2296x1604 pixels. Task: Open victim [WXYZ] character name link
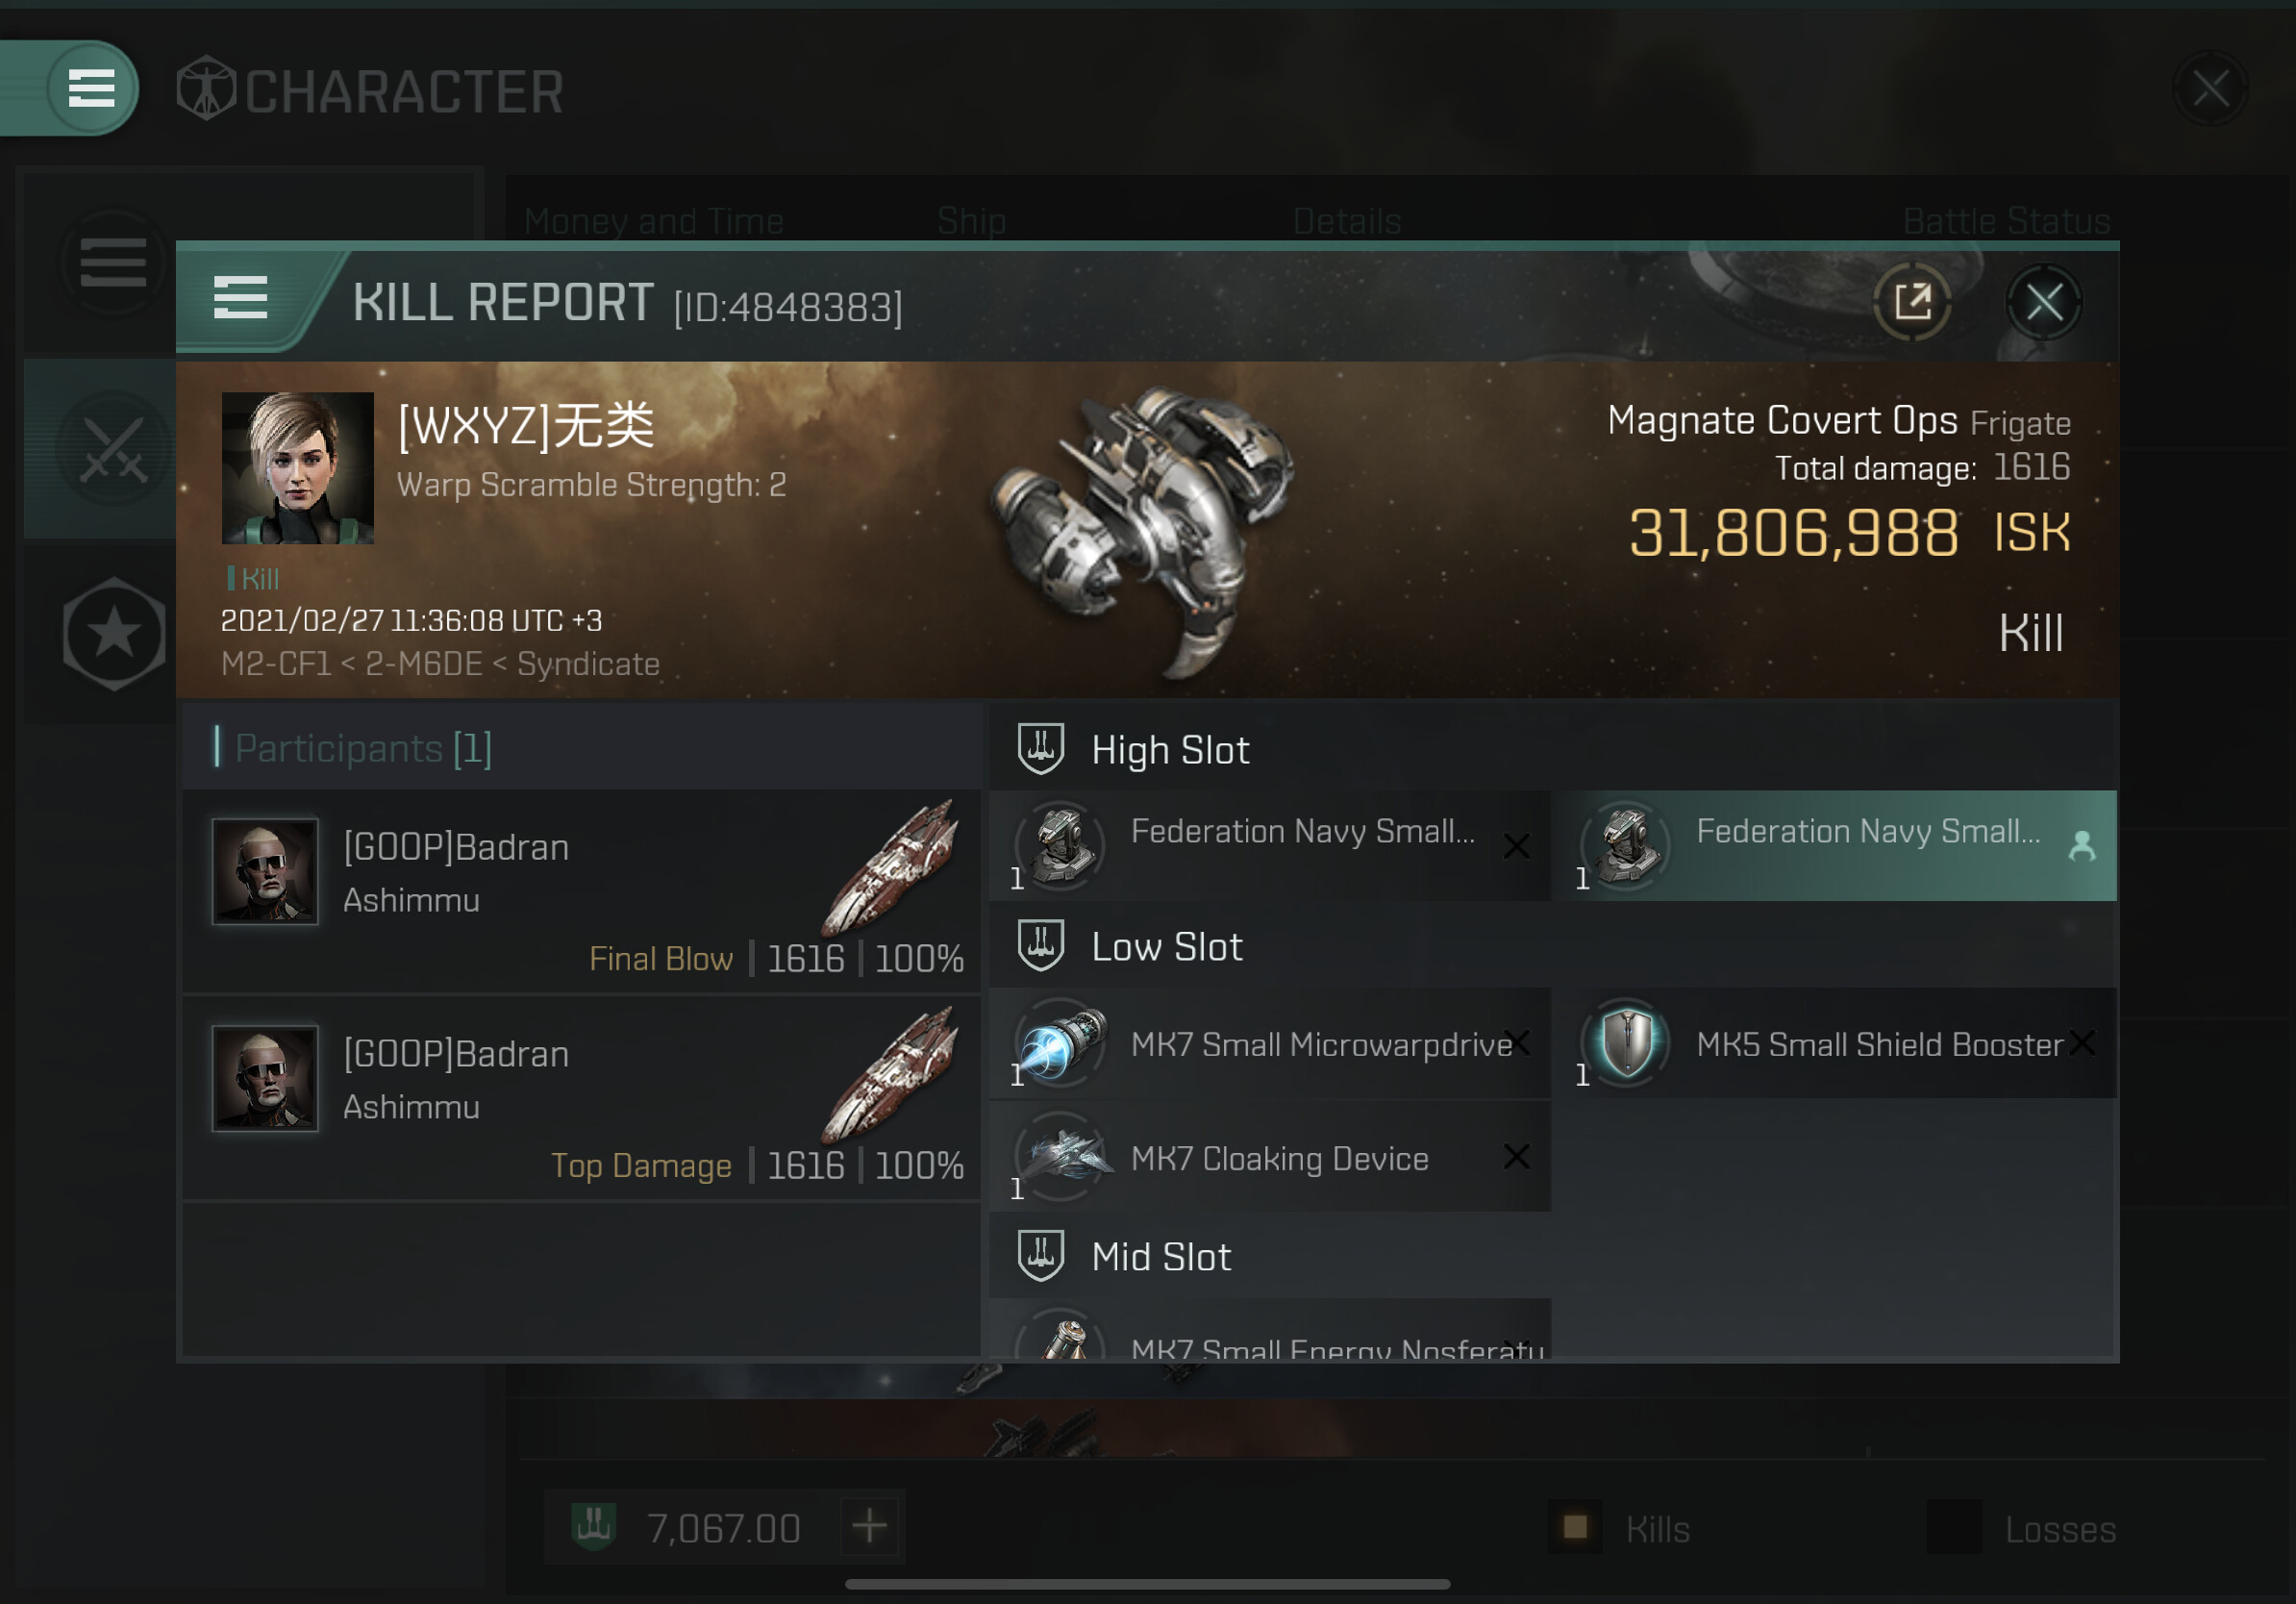click(526, 426)
